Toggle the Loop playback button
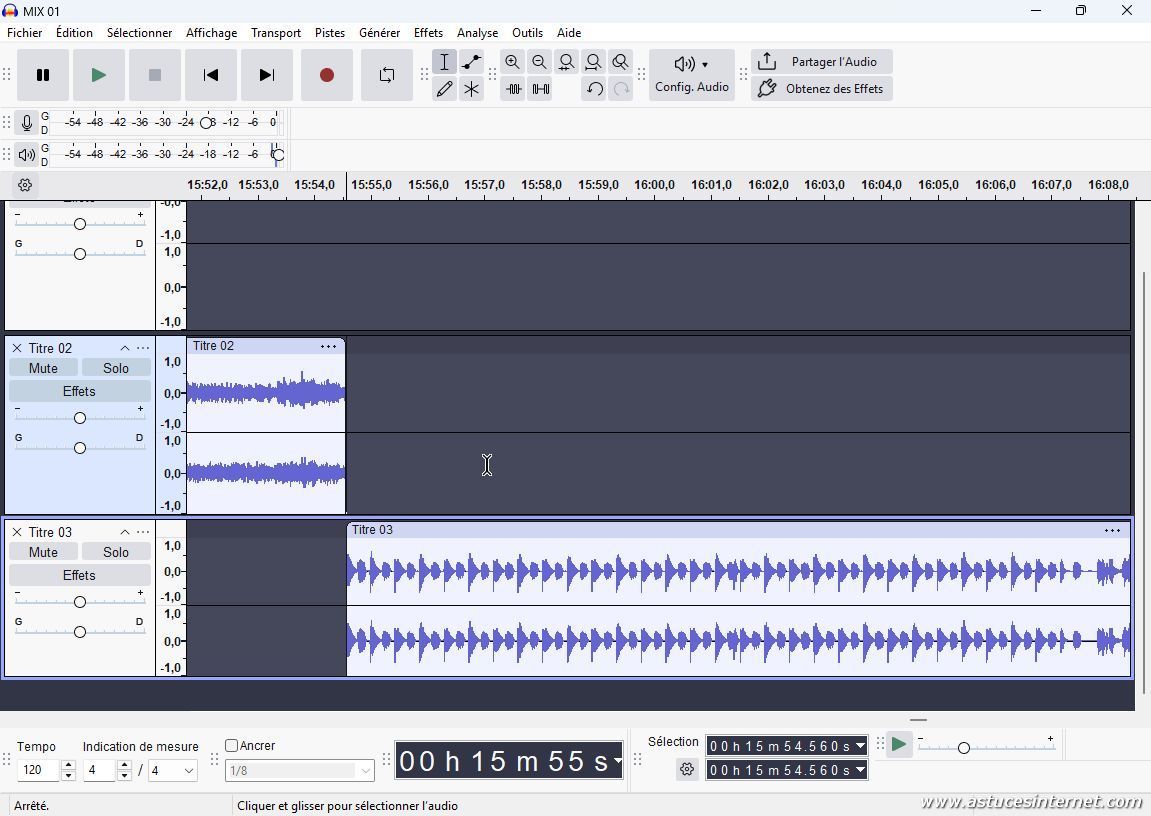Image resolution: width=1151 pixels, height=816 pixels. pos(386,75)
